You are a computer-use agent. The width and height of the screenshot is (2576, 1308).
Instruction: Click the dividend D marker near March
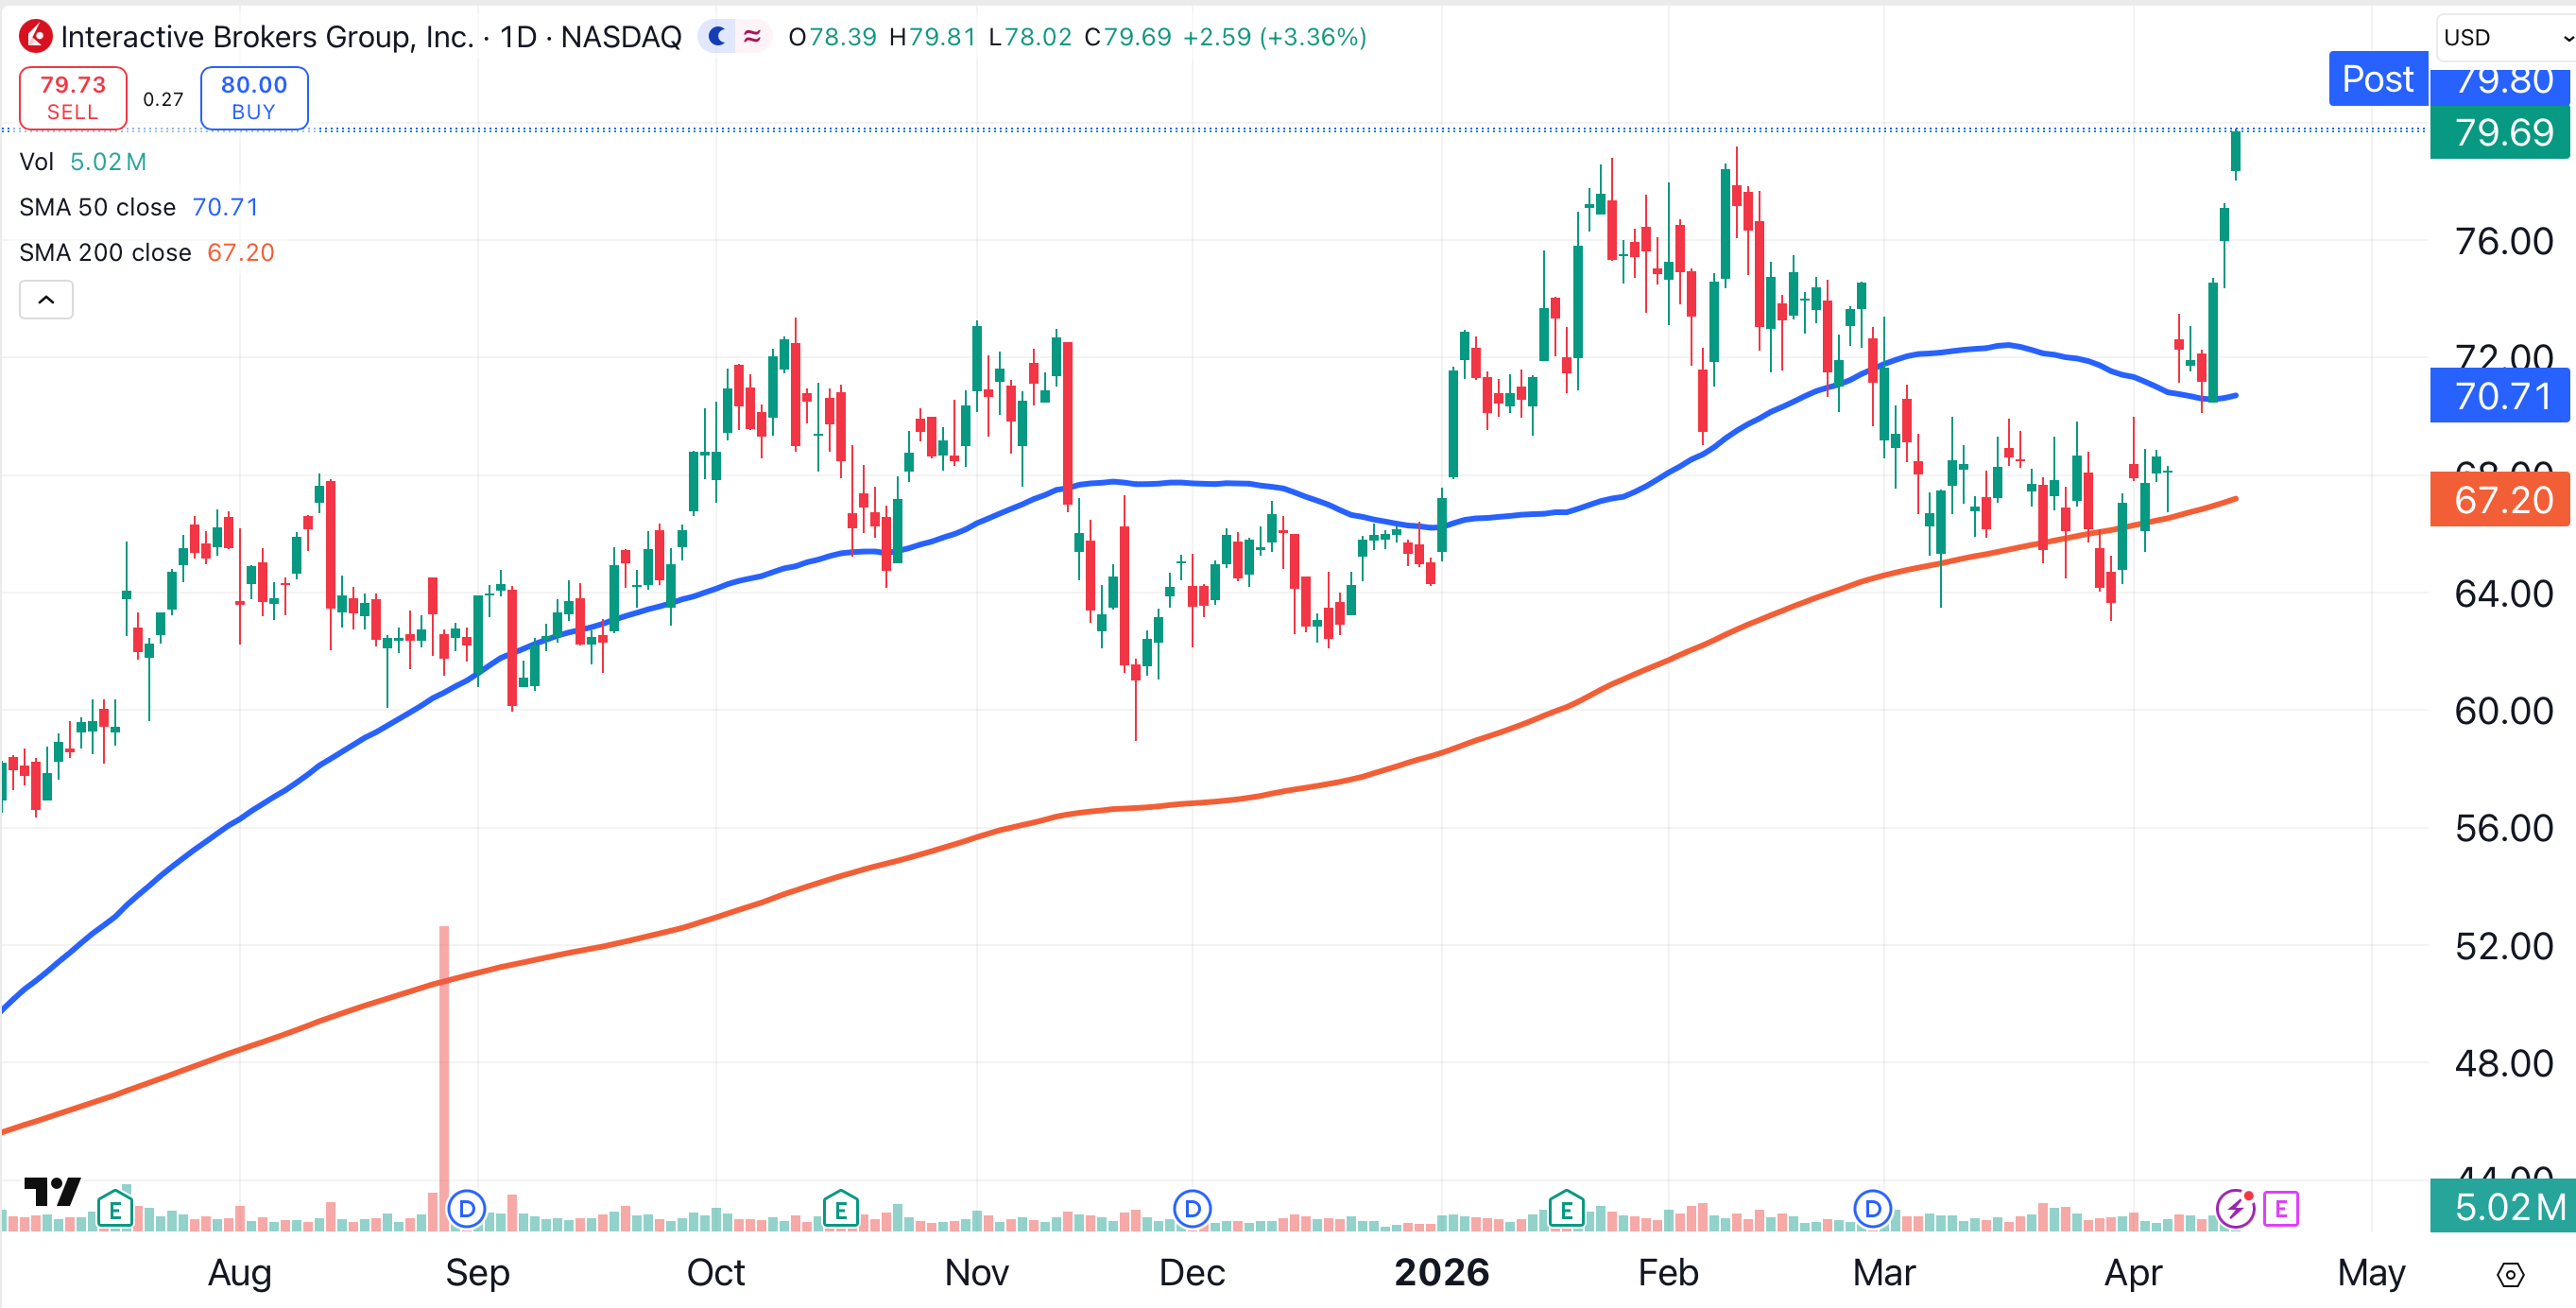pos(1872,1209)
